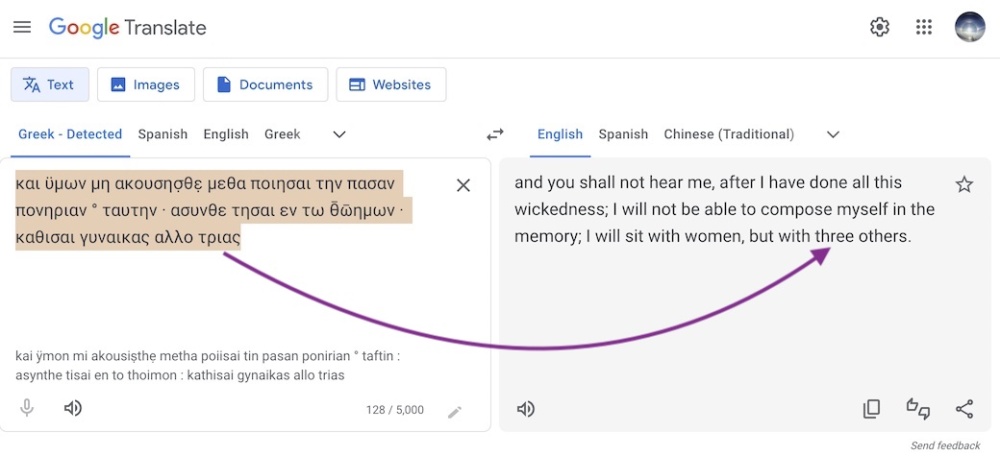This screenshot has height=456, width=1000.
Task: Listen to the English translation
Action: point(526,409)
